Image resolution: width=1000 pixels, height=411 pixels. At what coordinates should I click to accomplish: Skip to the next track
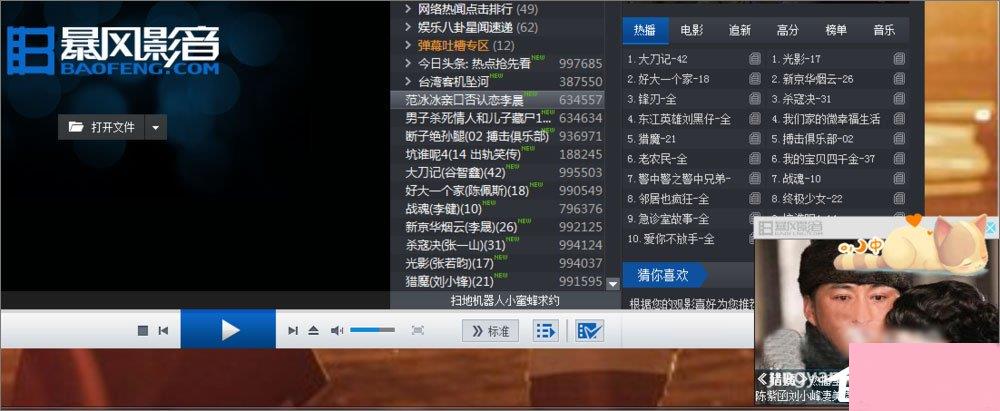click(293, 331)
